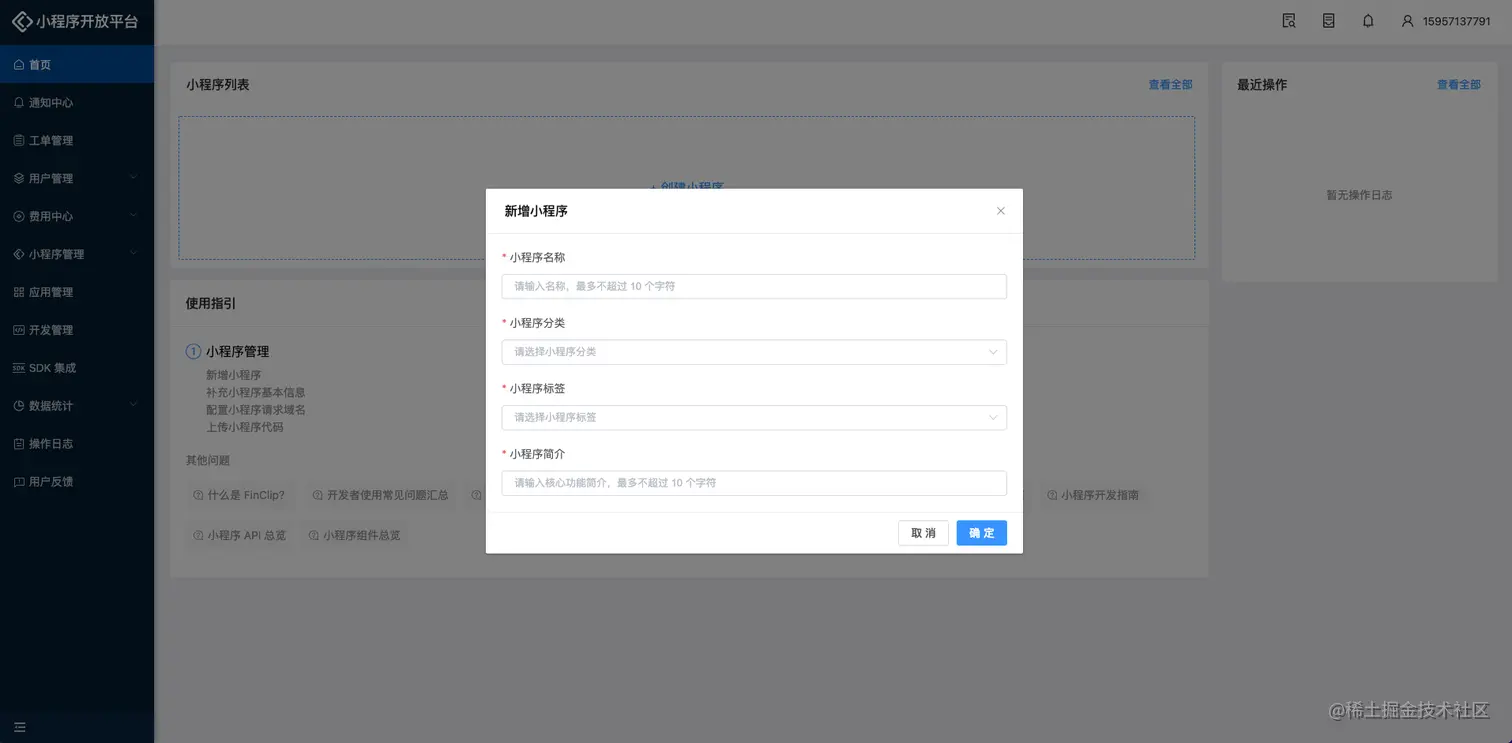Click the 确定 button in dialog
Viewport: 1512px width, 743px height.
click(x=982, y=533)
